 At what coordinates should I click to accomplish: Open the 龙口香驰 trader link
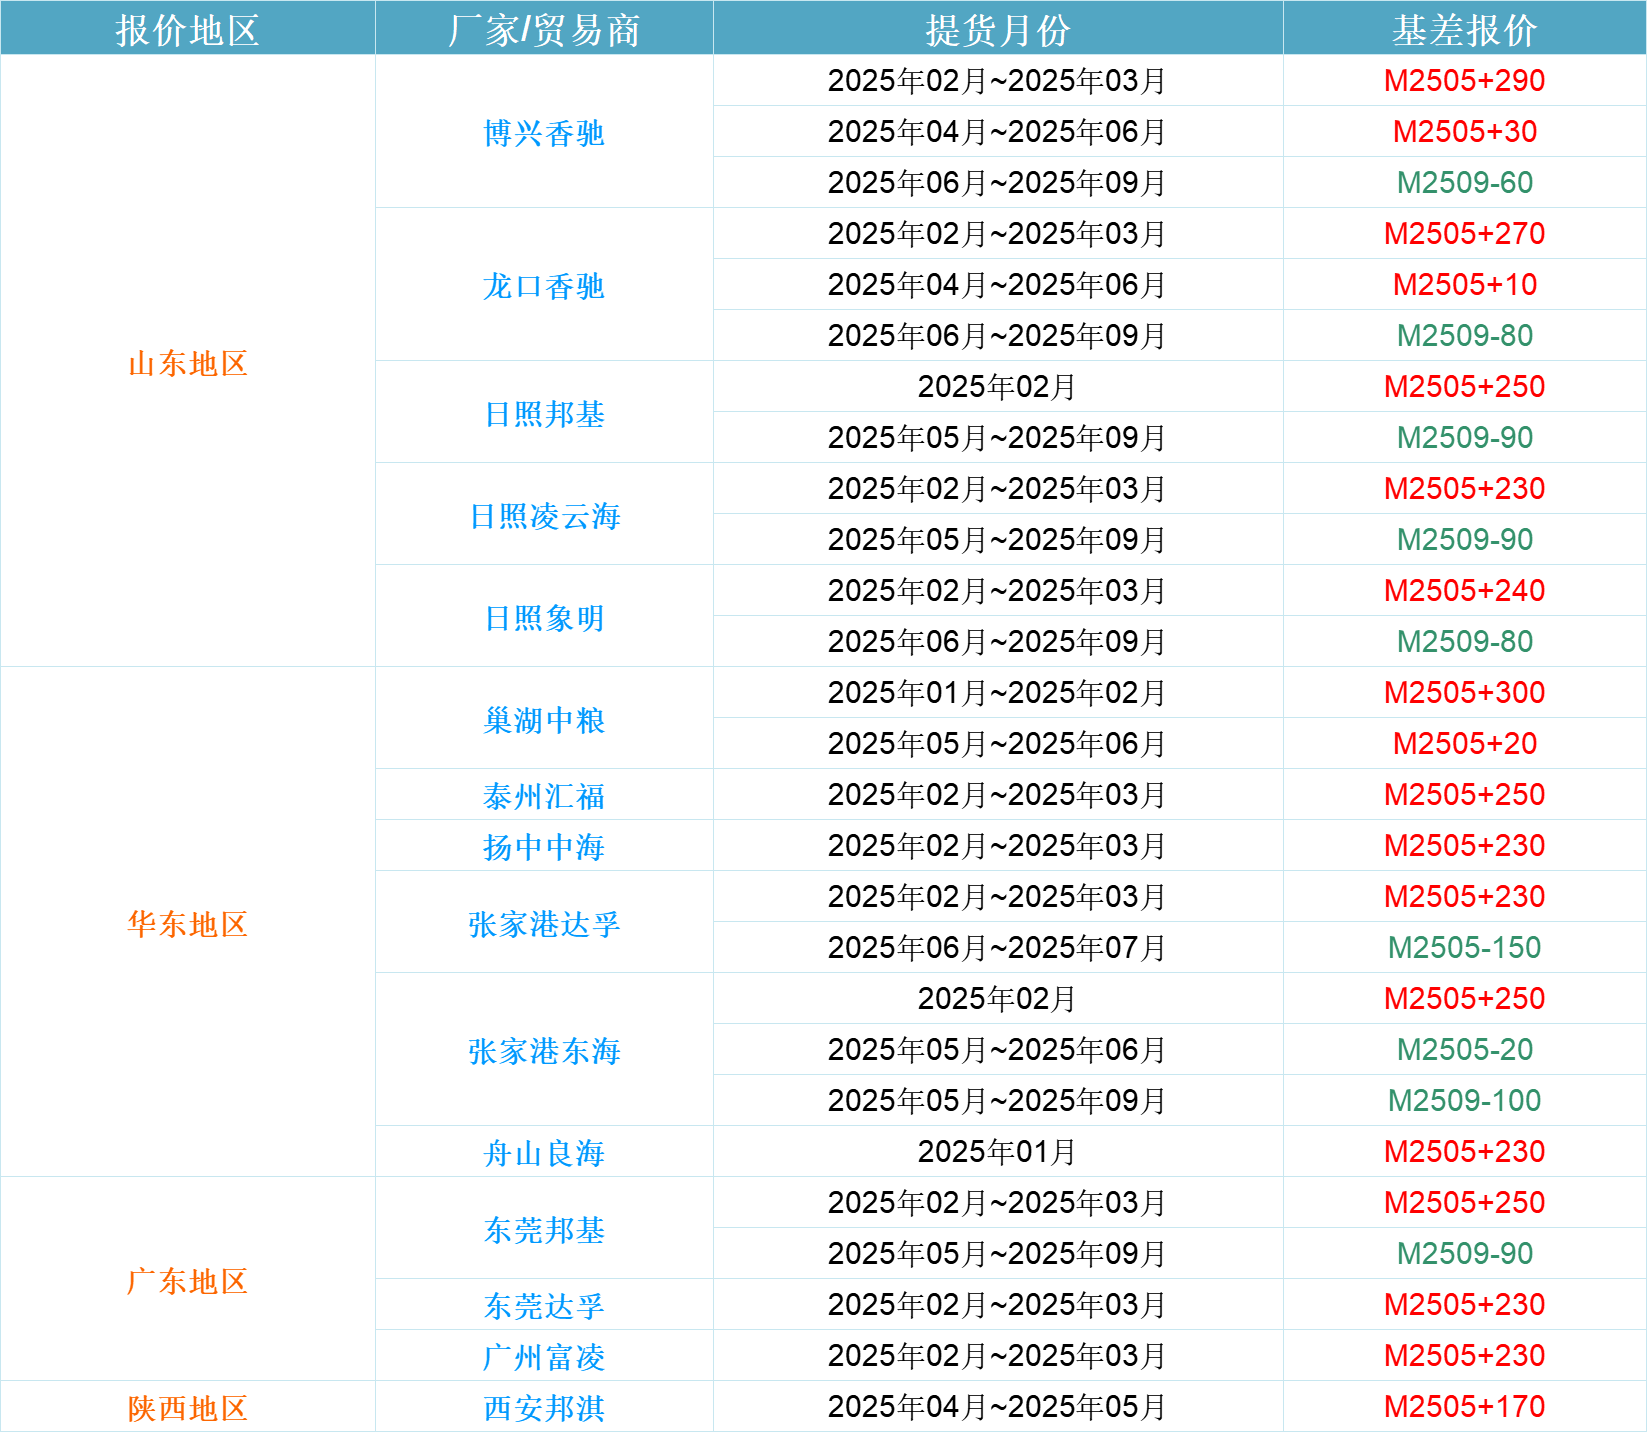tap(544, 286)
